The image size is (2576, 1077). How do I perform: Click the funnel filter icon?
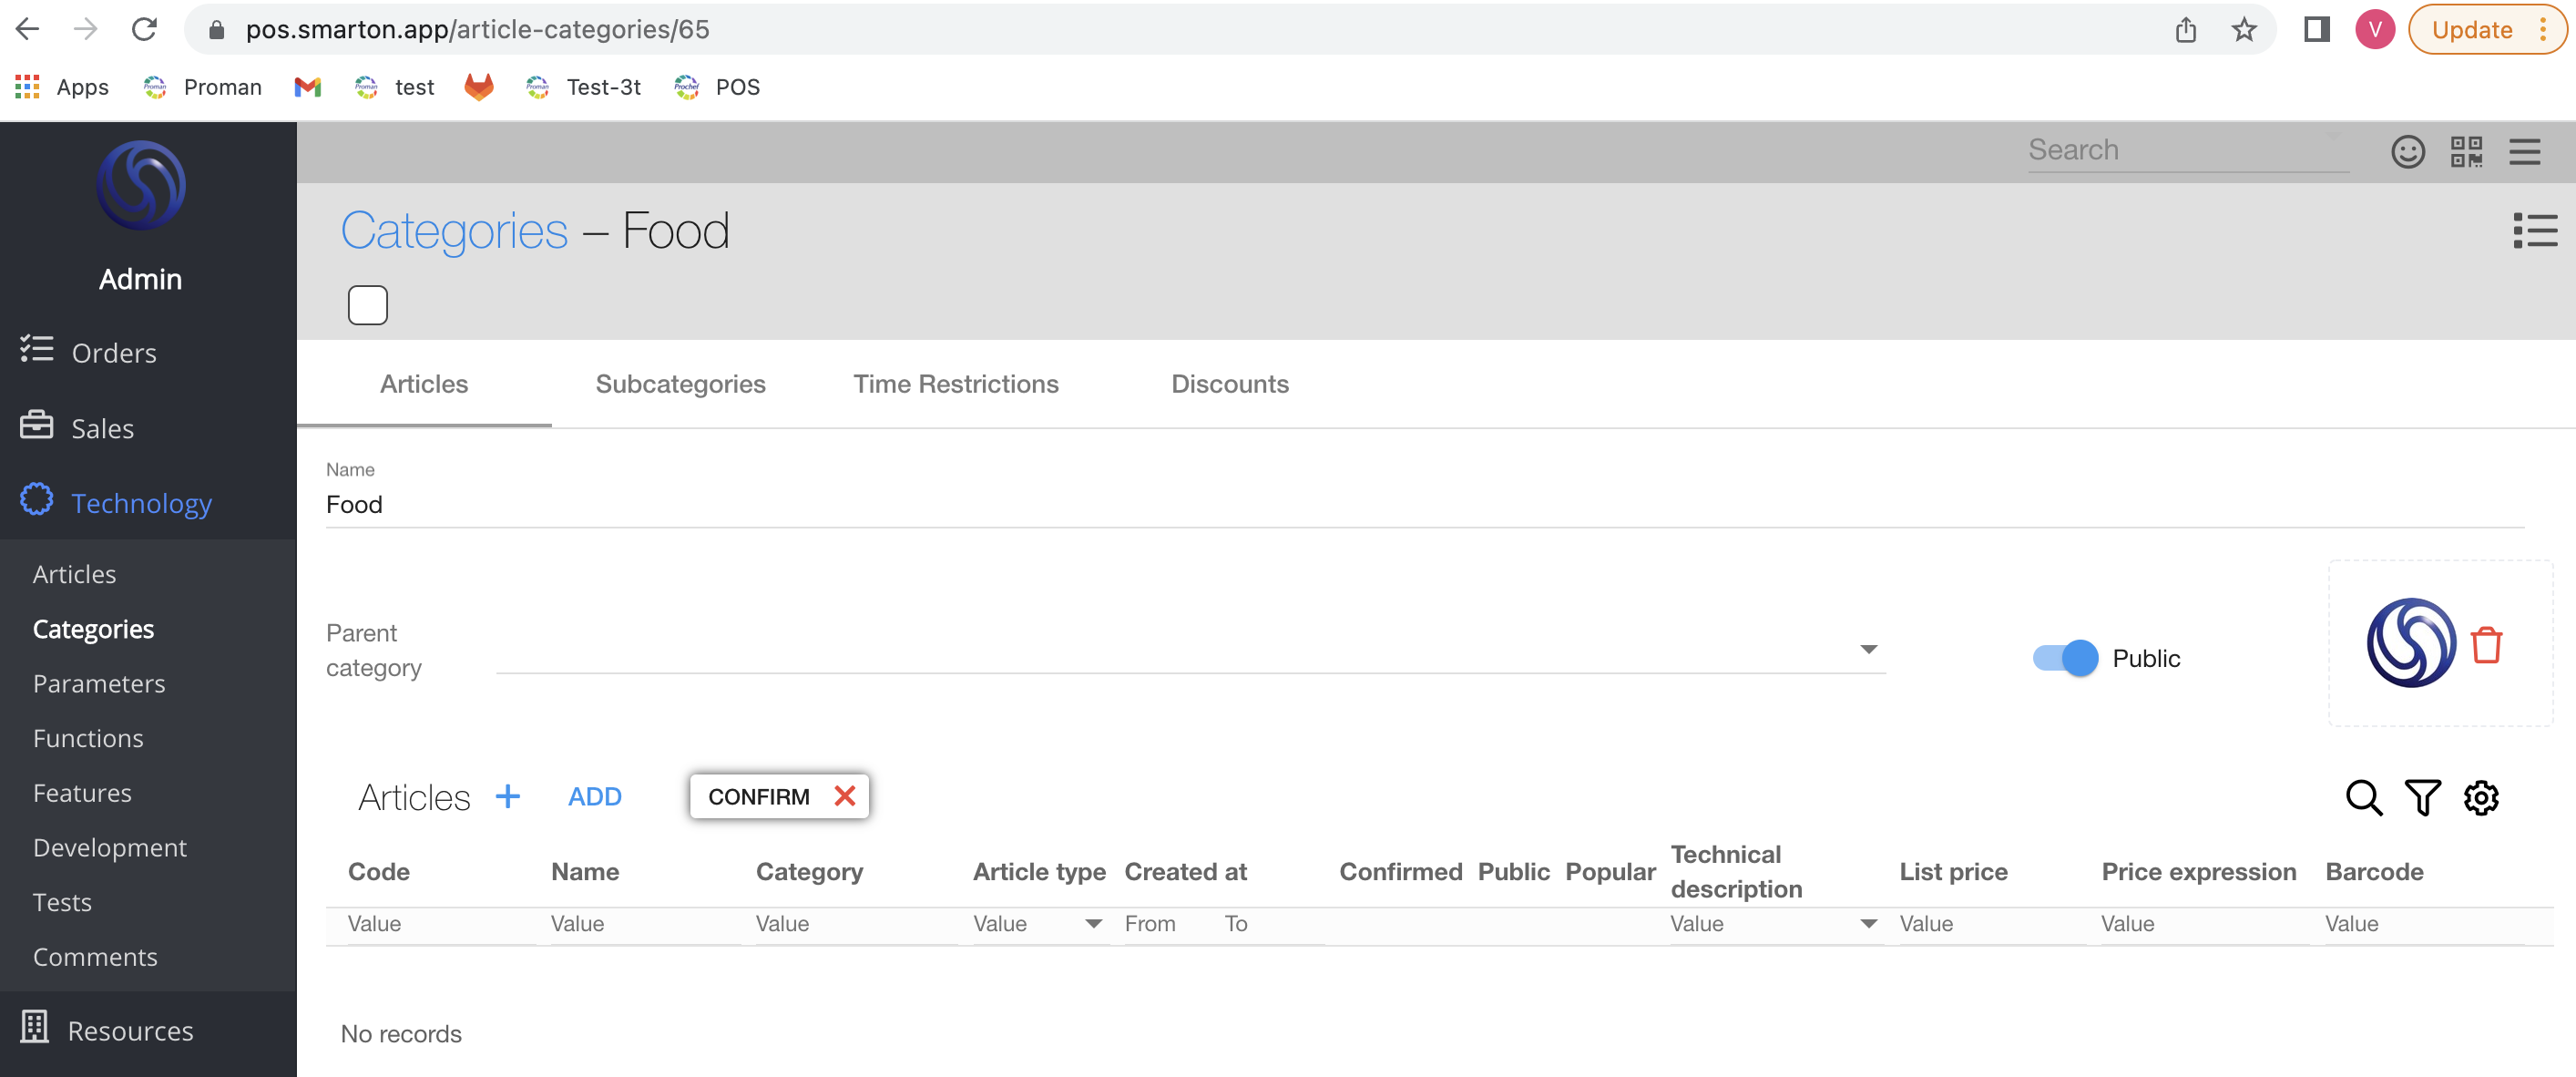[x=2422, y=797]
